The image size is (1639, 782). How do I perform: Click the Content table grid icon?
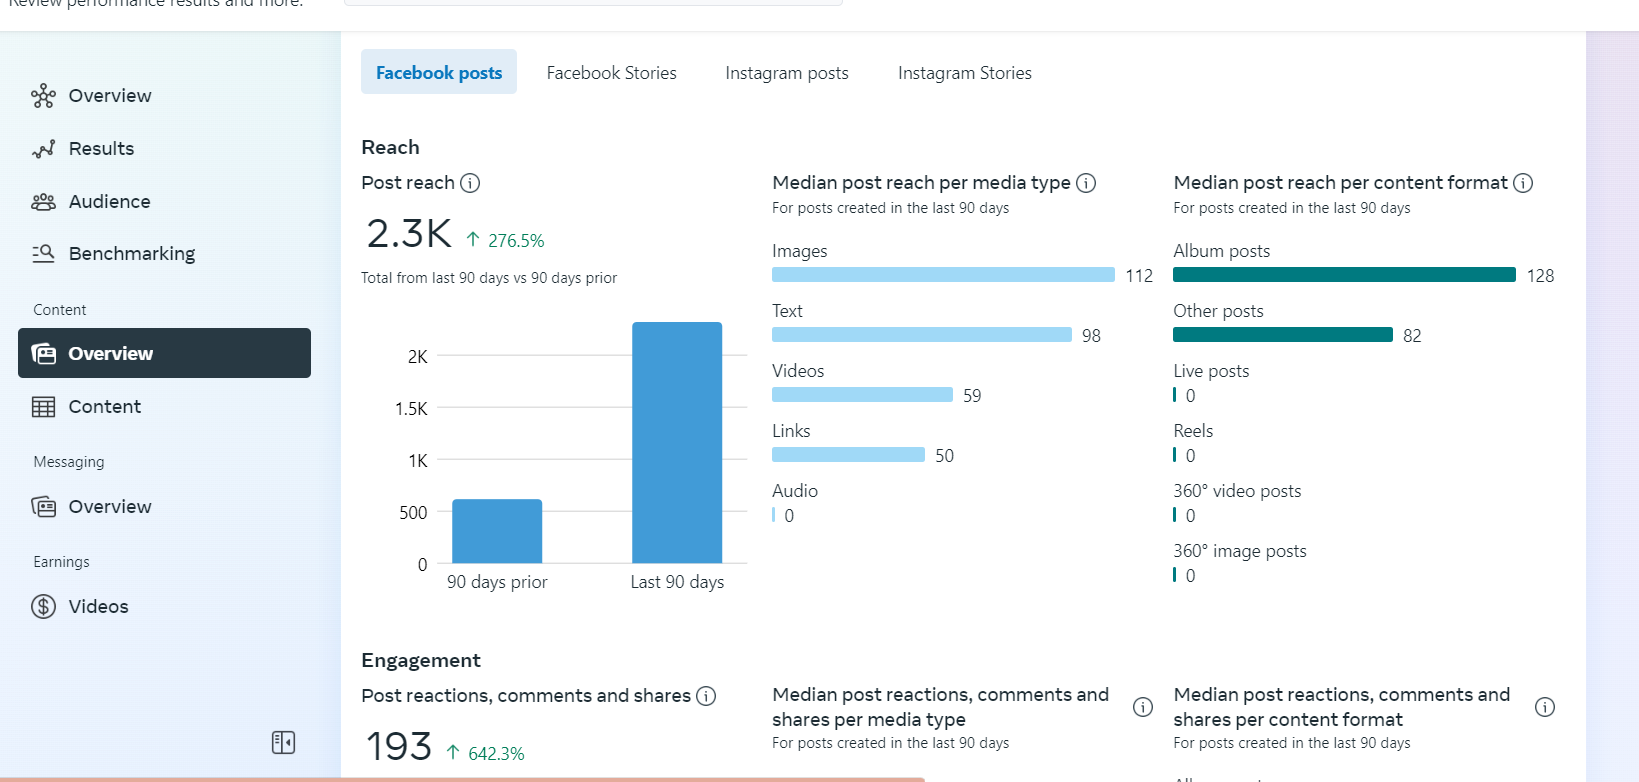tap(43, 407)
